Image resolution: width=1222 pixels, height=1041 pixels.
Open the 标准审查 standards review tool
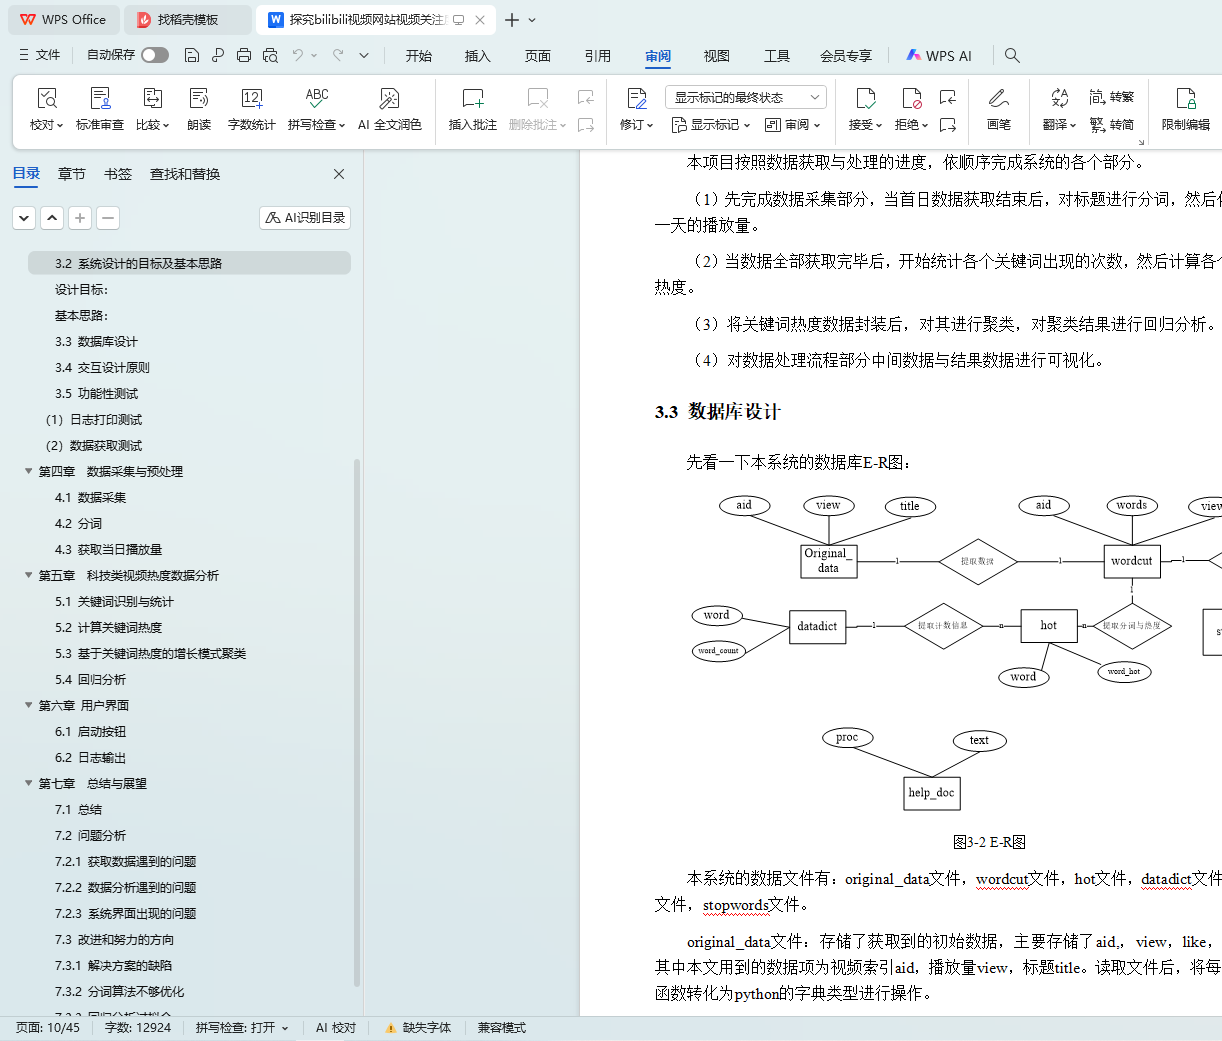click(x=100, y=99)
